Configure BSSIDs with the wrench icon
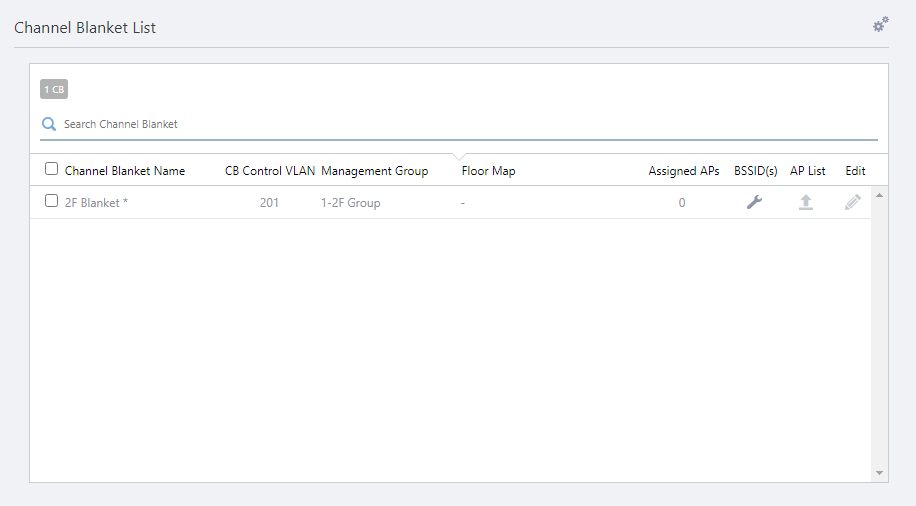This screenshot has width=916, height=506. 755,203
